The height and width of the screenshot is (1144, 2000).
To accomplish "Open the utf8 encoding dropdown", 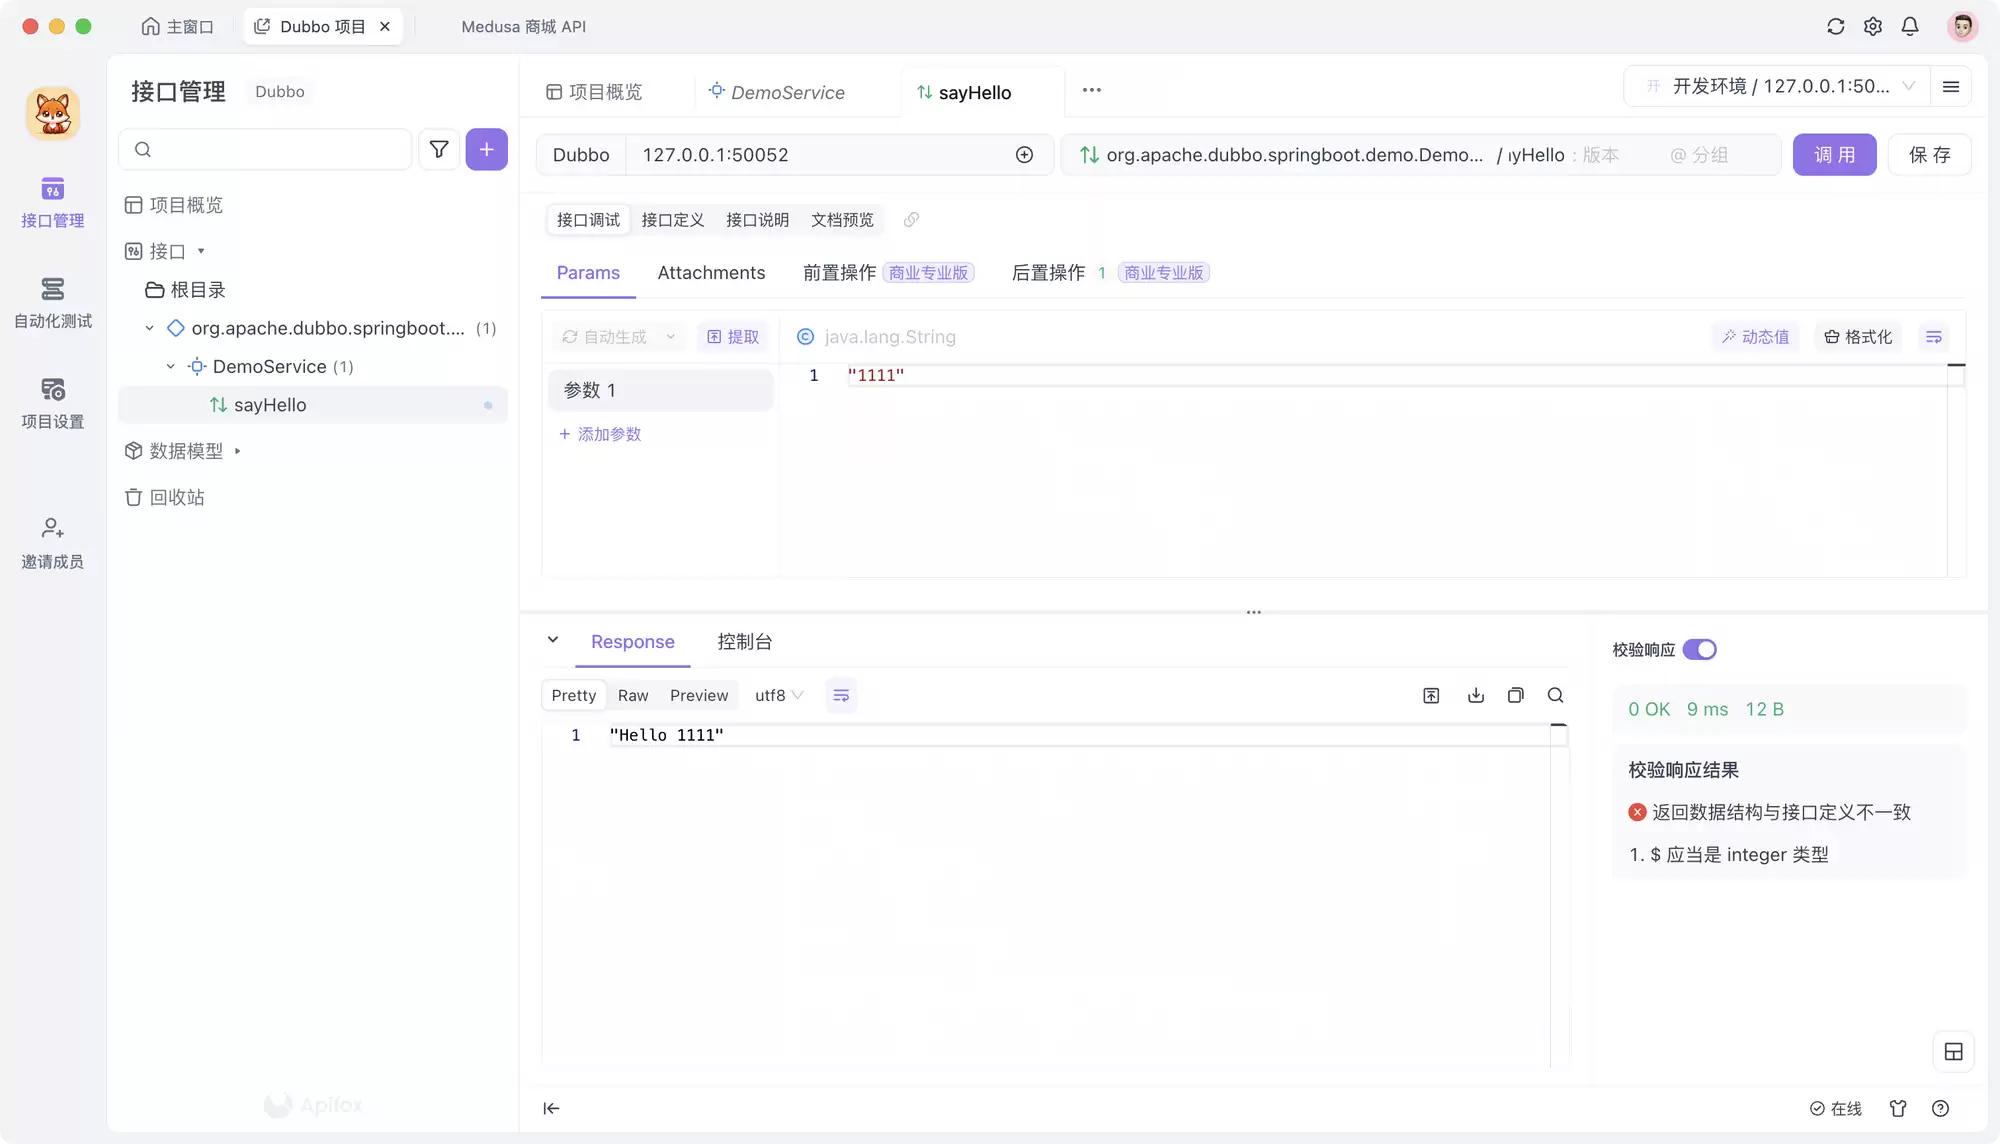I will pyautogui.click(x=779, y=695).
